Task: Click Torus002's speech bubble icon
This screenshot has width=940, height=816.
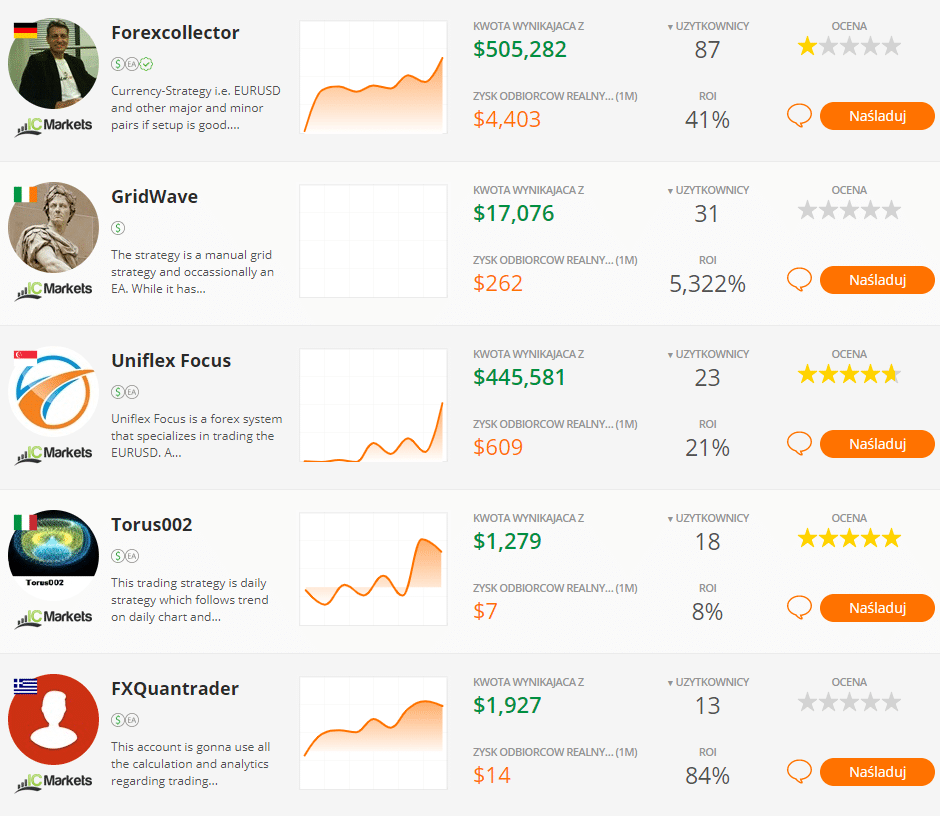Action: (799, 608)
